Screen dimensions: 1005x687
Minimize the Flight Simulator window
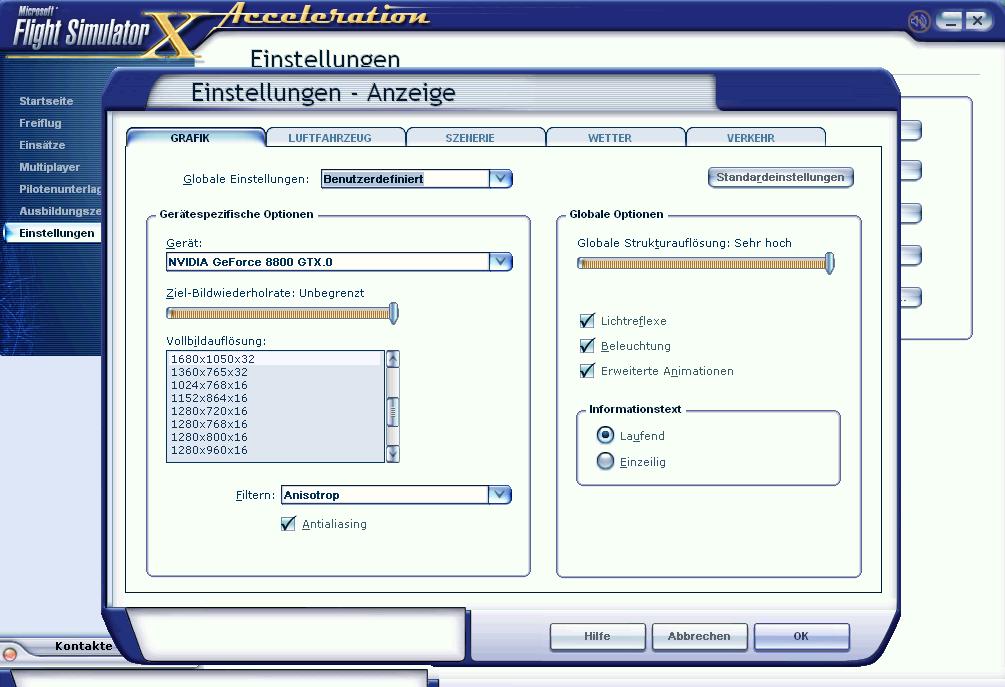click(951, 21)
